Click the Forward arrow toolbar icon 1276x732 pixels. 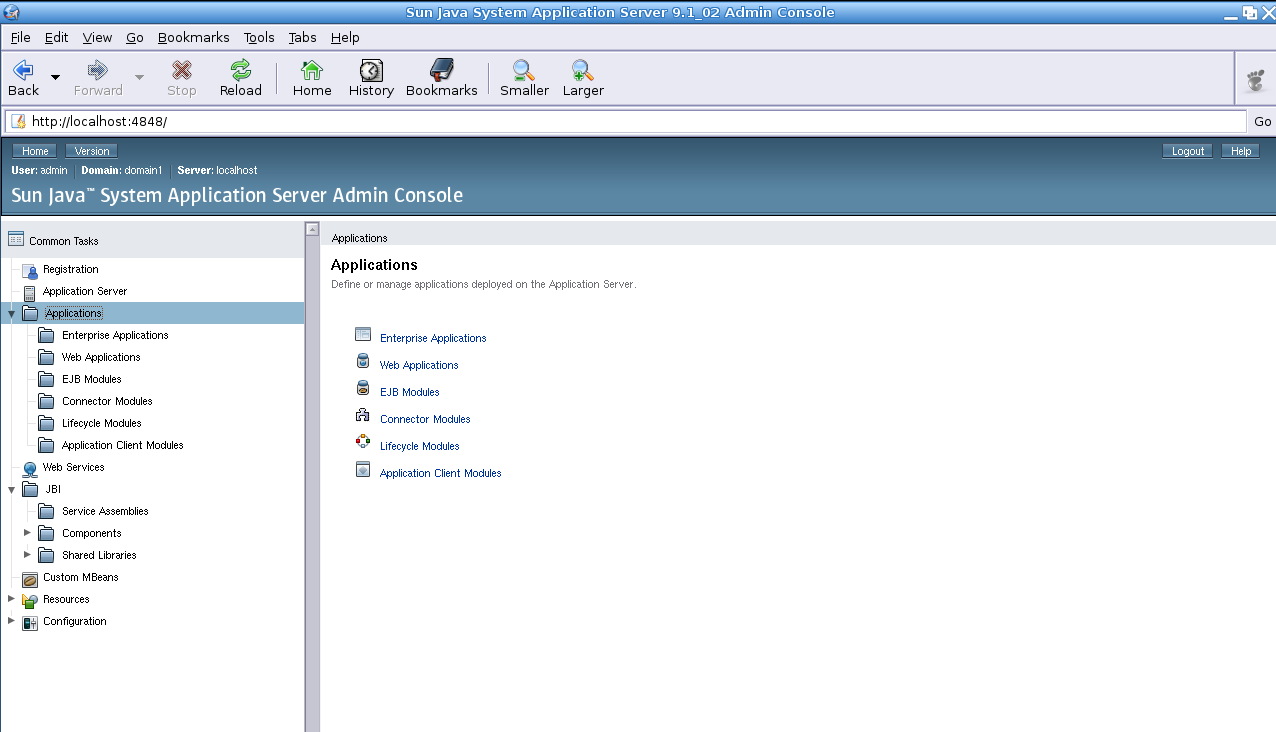click(x=97, y=70)
